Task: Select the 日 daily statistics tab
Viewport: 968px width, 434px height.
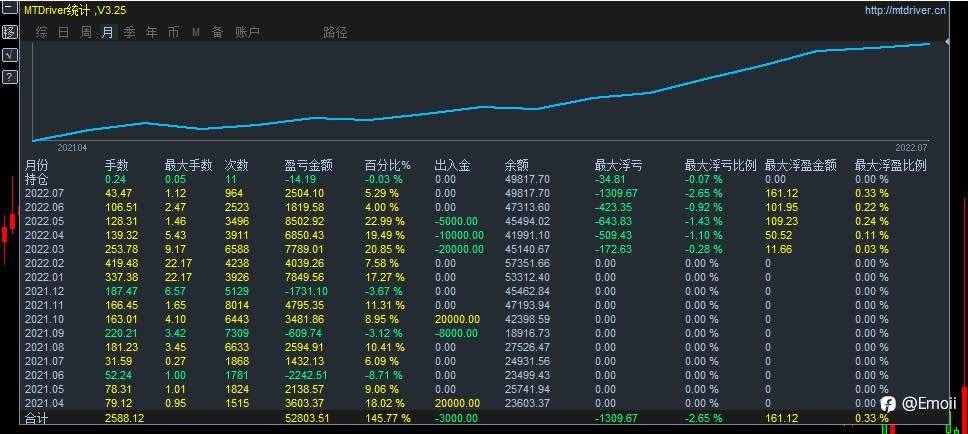Action: pos(64,33)
